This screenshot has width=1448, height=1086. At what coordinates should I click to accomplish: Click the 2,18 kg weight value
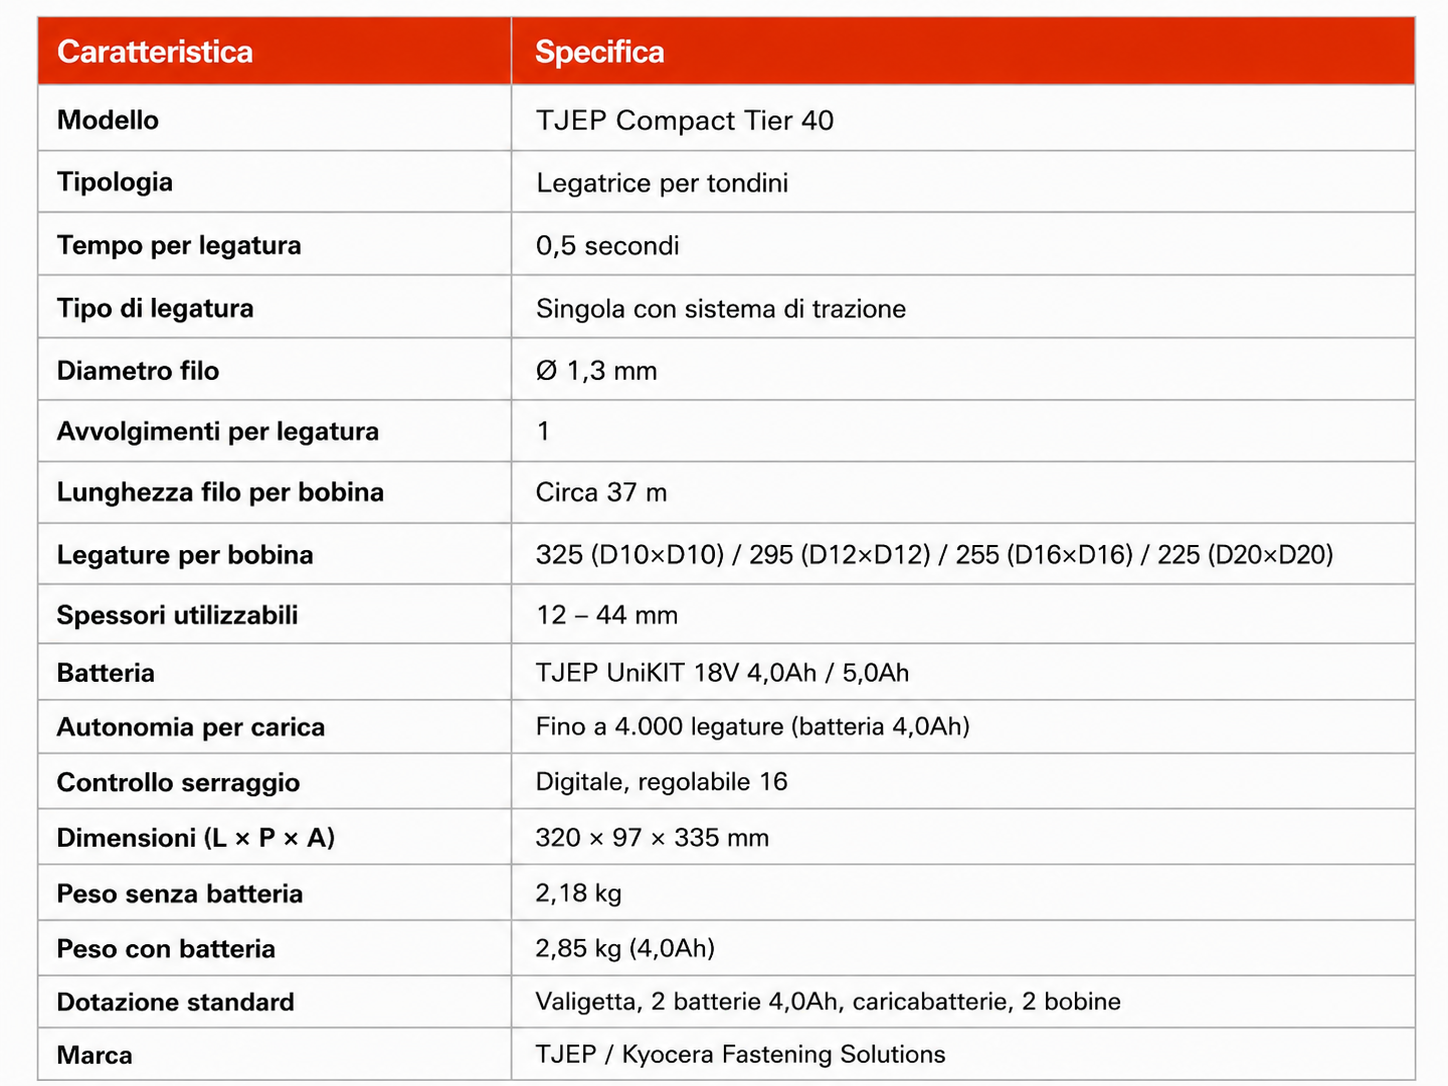coord(578,893)
